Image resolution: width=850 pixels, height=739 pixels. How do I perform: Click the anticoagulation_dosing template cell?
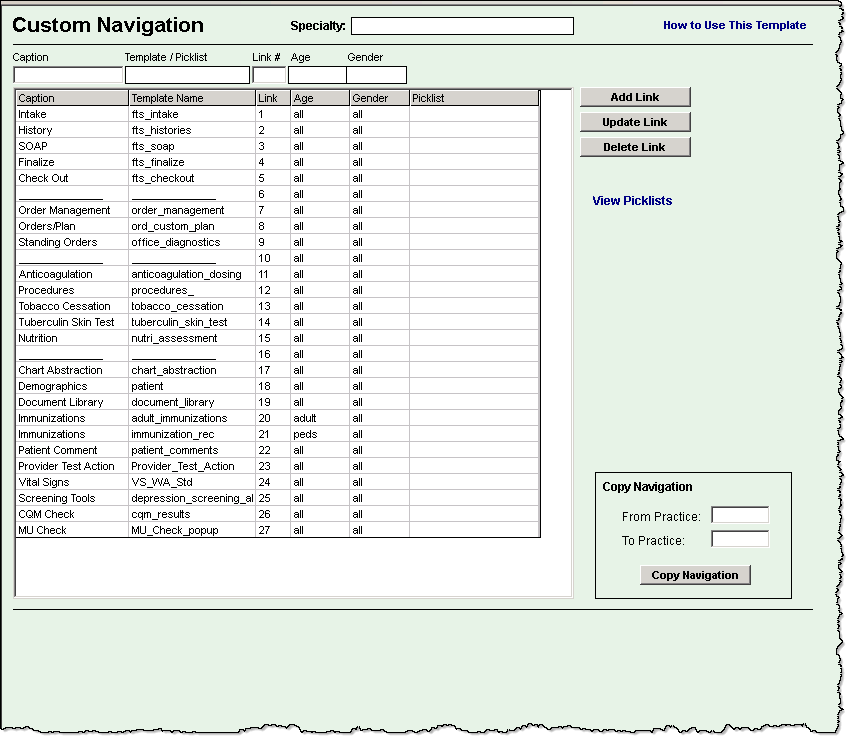[192, 274]
